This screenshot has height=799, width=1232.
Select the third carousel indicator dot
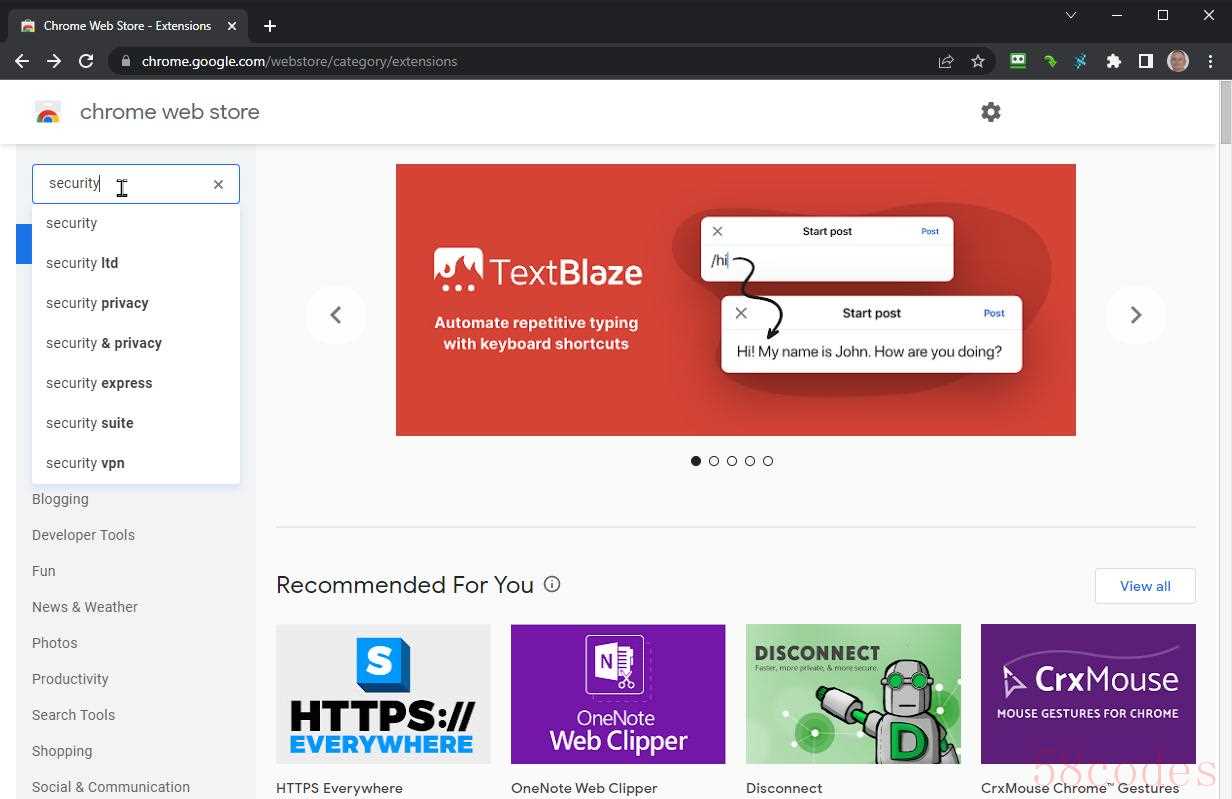tap(732, 461)
